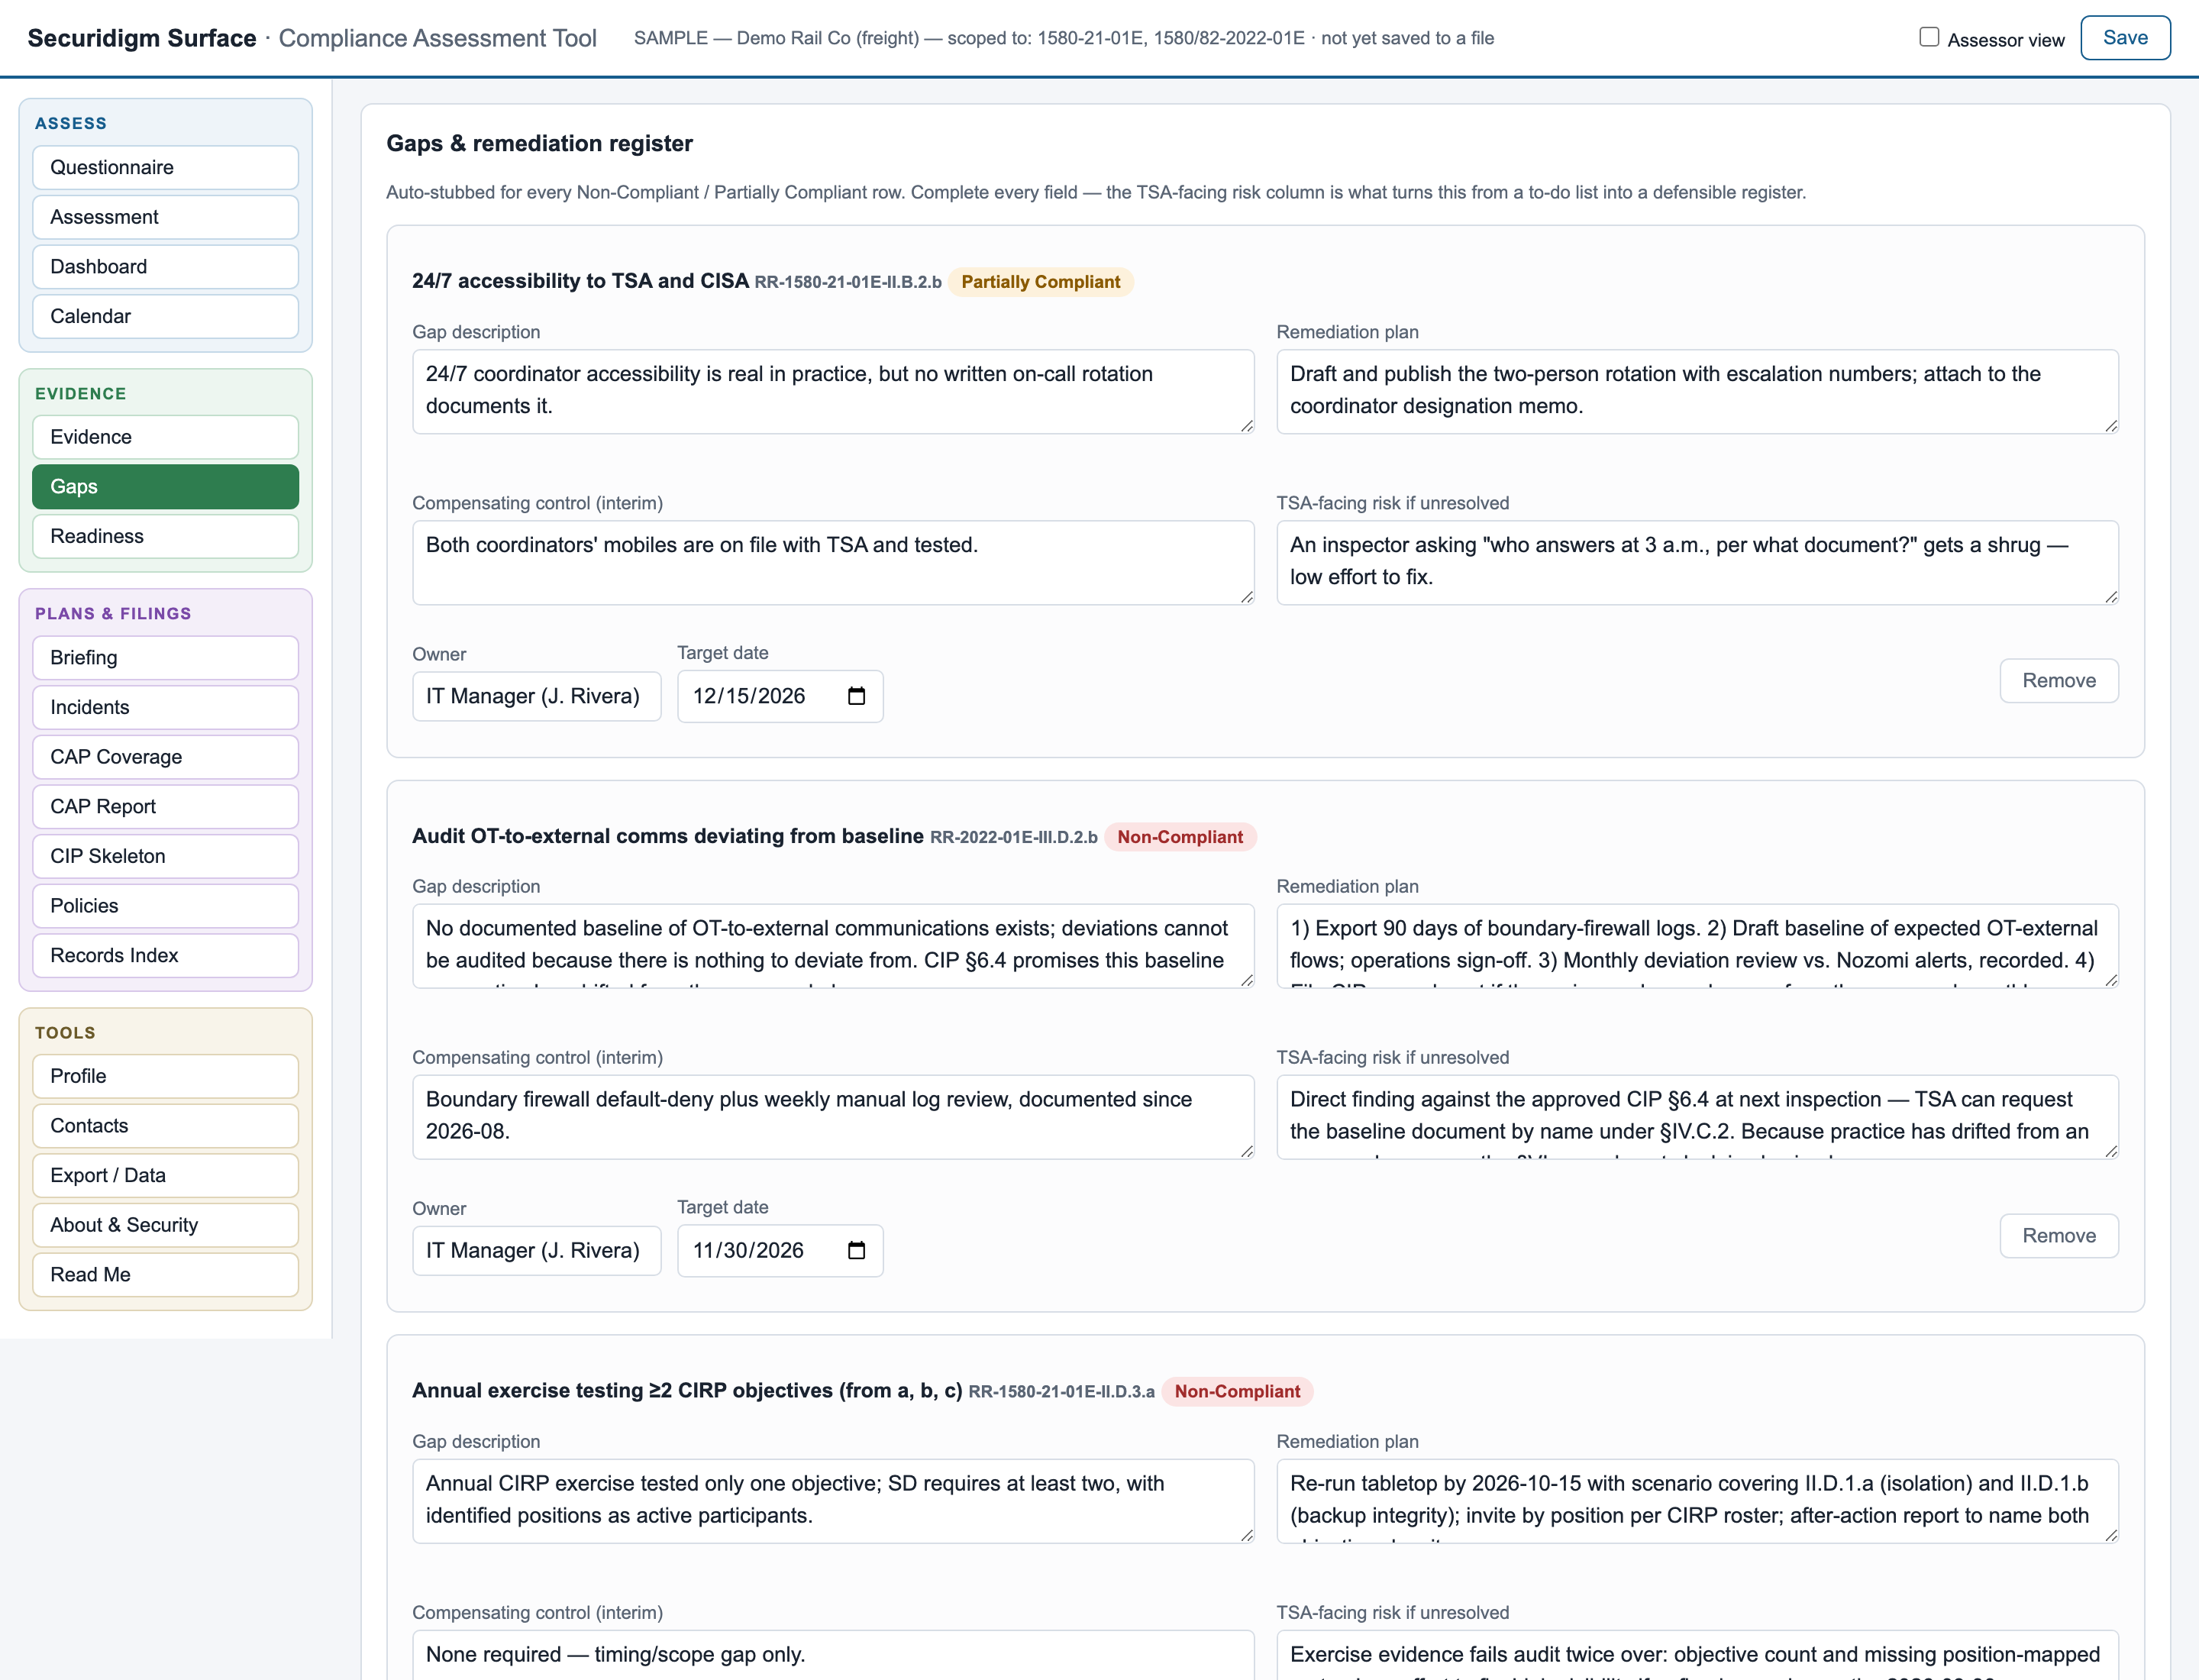The width and height of the screenshot is (2199, 1680).
Task: Click 'Annual exercise testing ≥2 CIRP objectives' title
Action: click(687, 1391)
